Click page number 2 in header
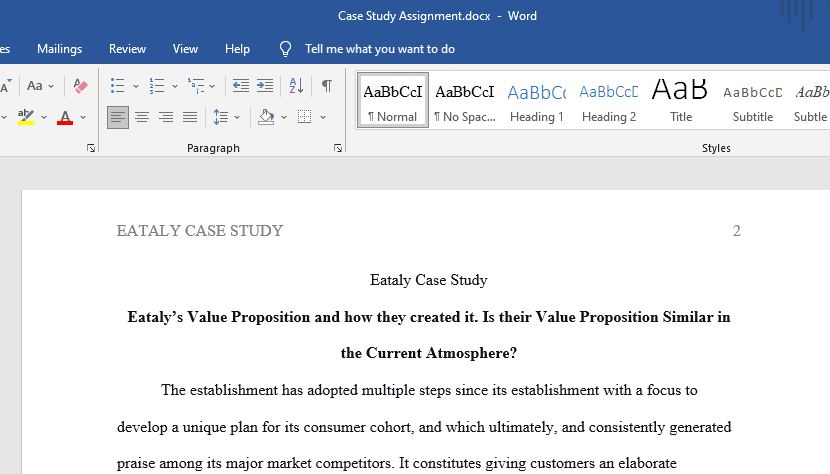Viewport: 830px width, 474px height. click(736, 231)
